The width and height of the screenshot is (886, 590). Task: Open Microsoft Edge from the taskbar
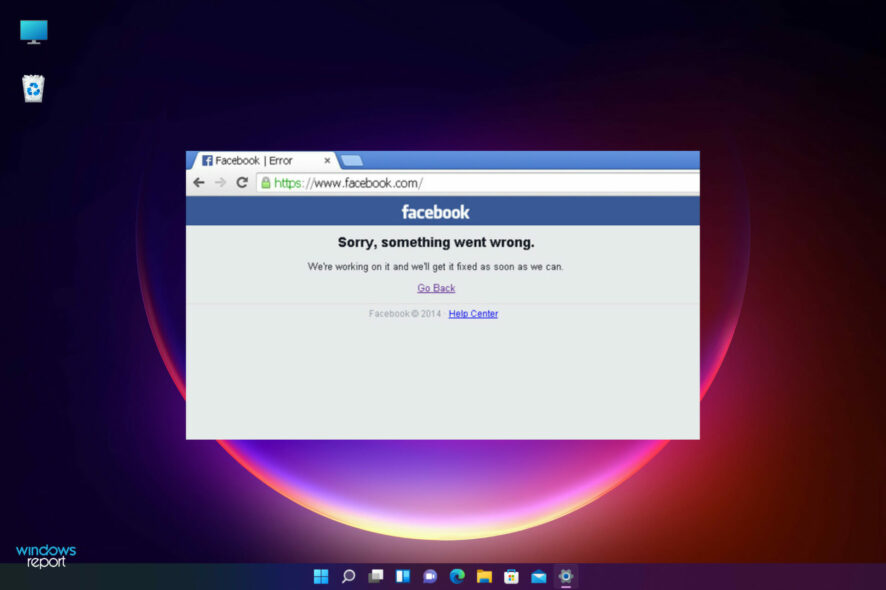click(456, 576)
